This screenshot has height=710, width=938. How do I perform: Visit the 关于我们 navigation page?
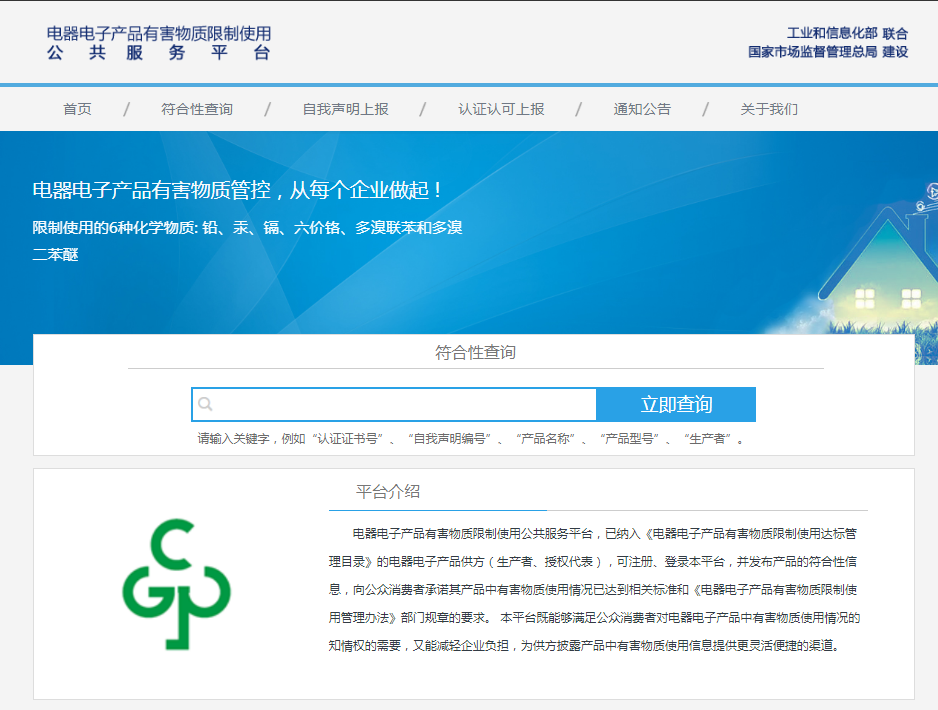(769, 109)
